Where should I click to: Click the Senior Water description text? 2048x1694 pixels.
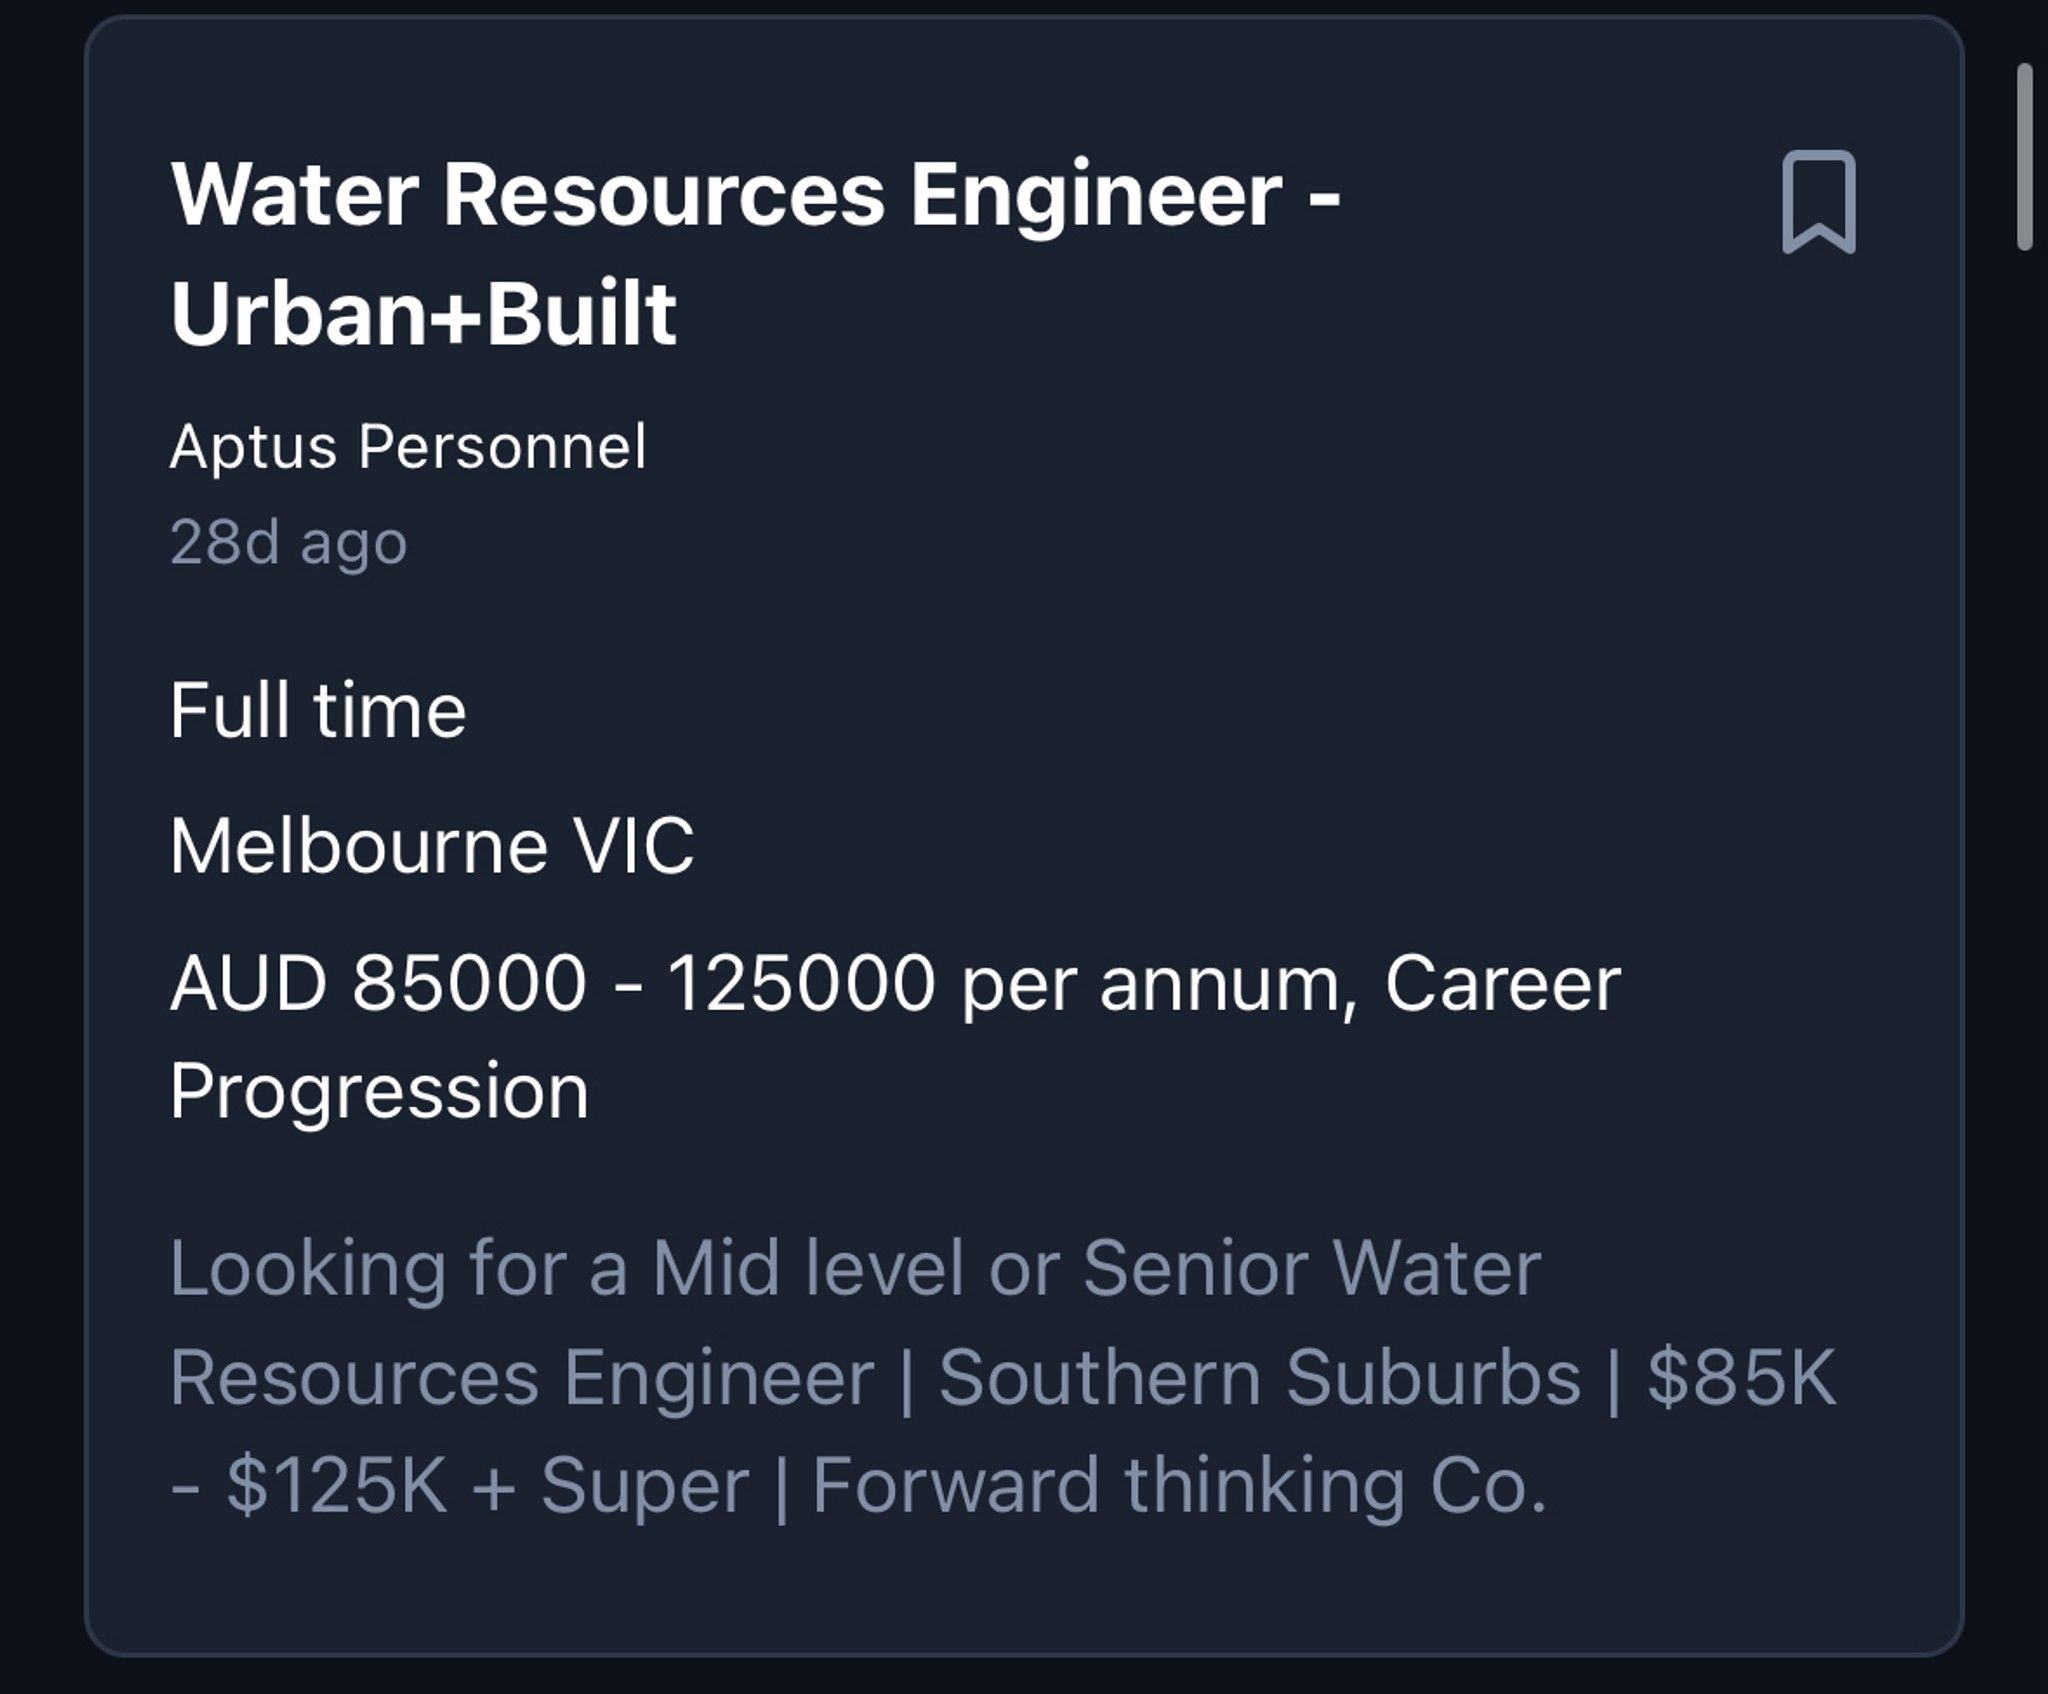1311,1267
